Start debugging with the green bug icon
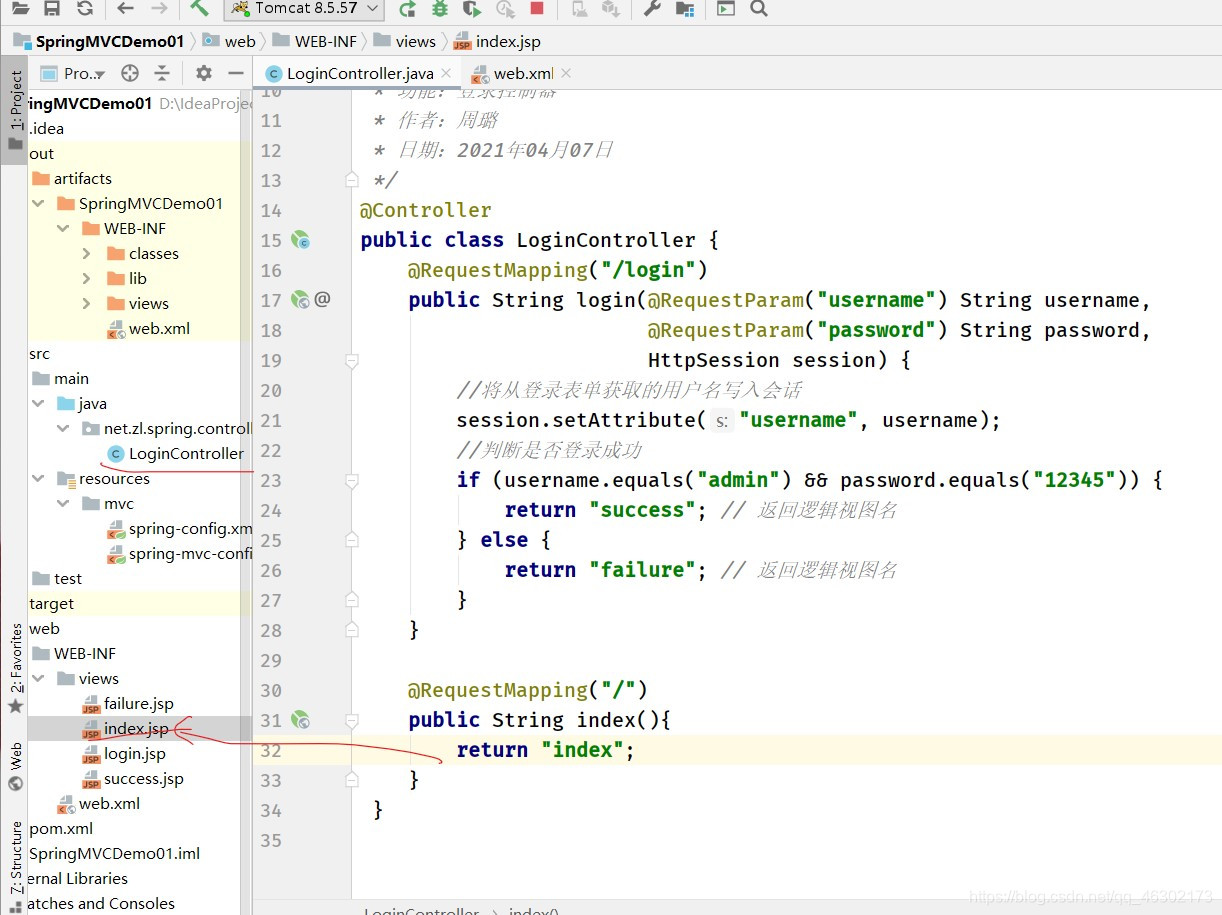This screenshot has width=1222, height=915. click(439, 9)
